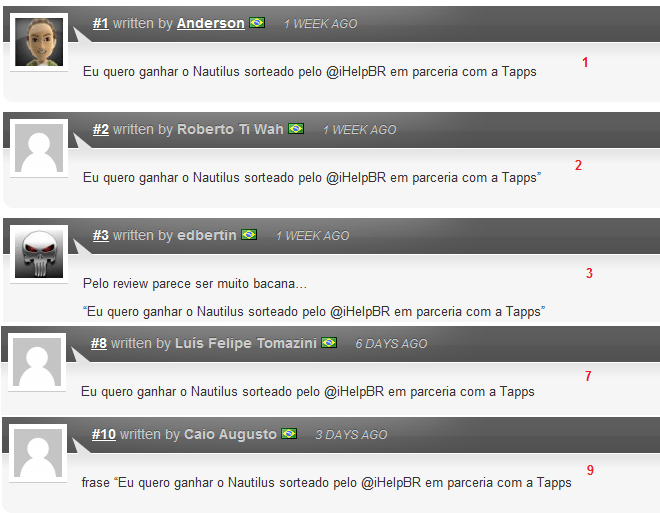Image resolution: width=660 pixels, height=513 pixels.
Task: Click the Brazil flag beside Luís Felipe Tomazini
Action: (329, 343)
